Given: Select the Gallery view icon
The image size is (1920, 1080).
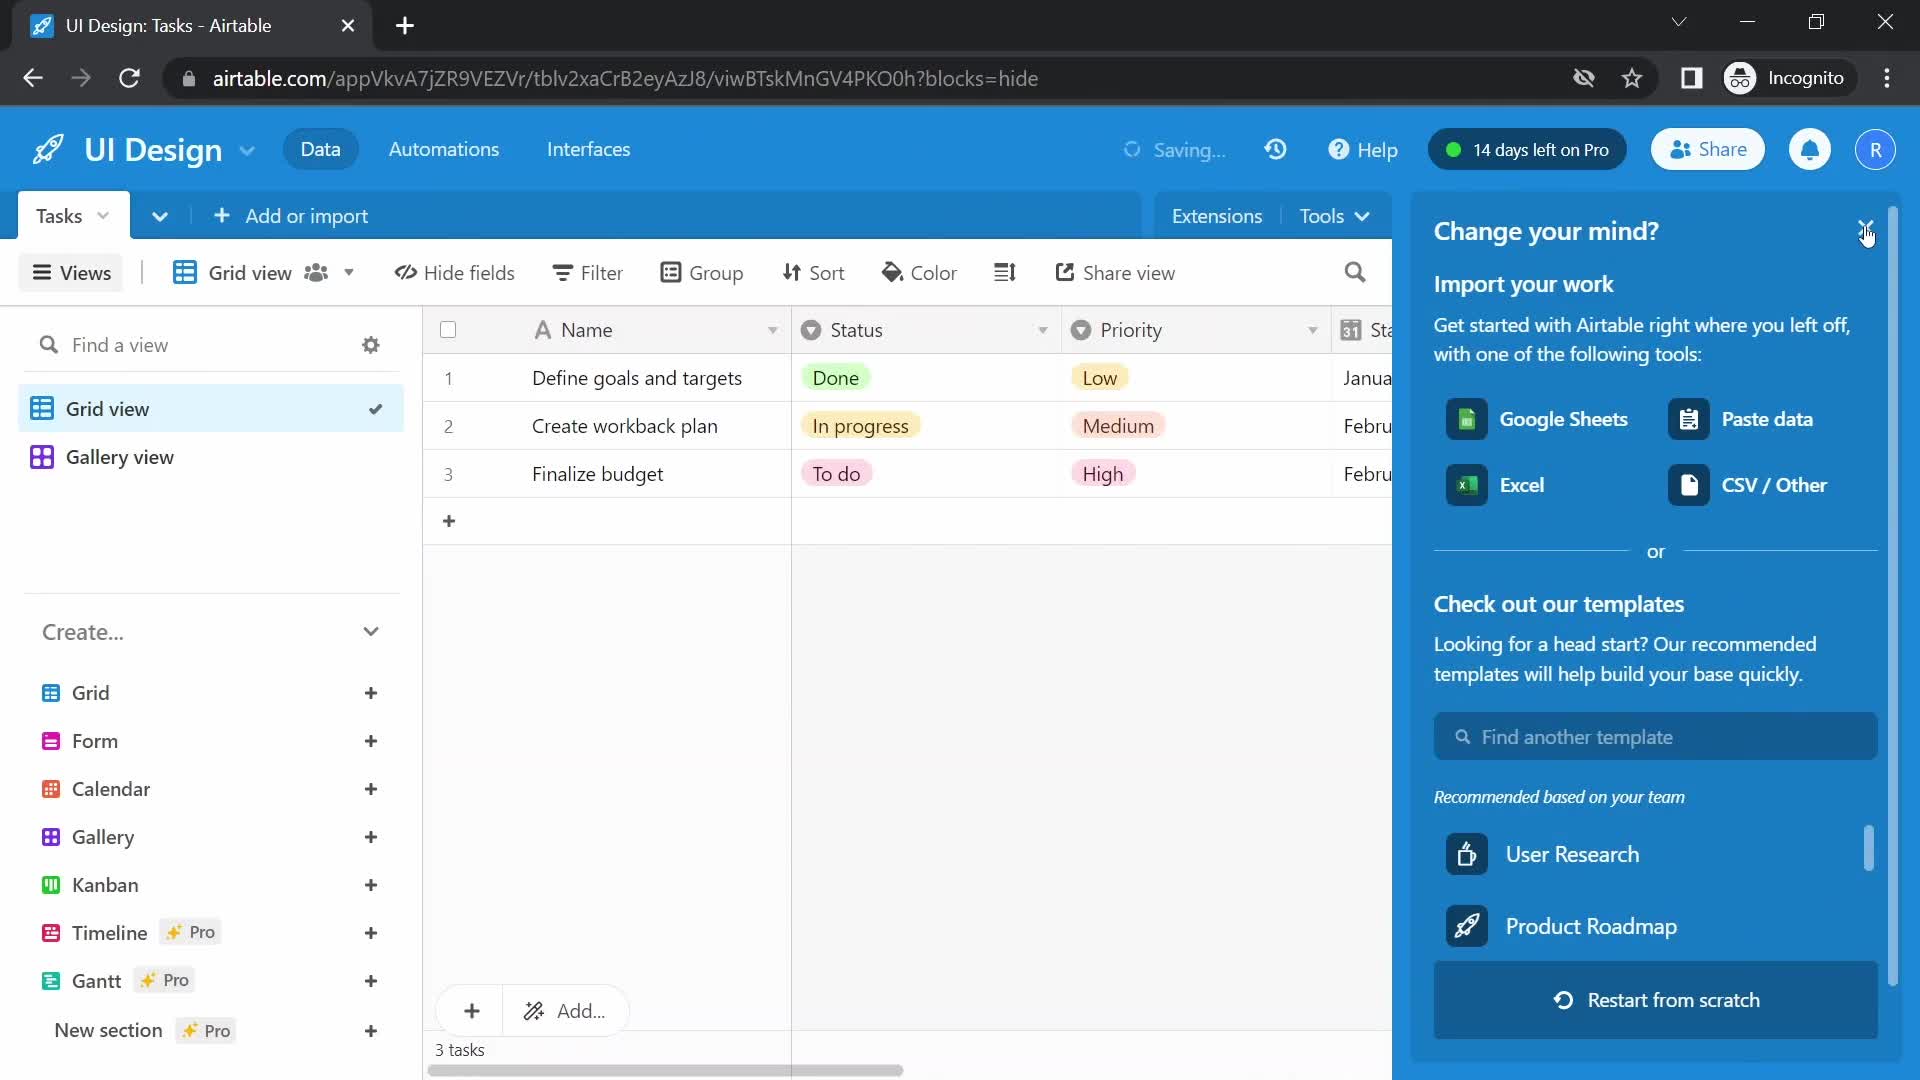Looking at the screenshot, I should (42, 455).
